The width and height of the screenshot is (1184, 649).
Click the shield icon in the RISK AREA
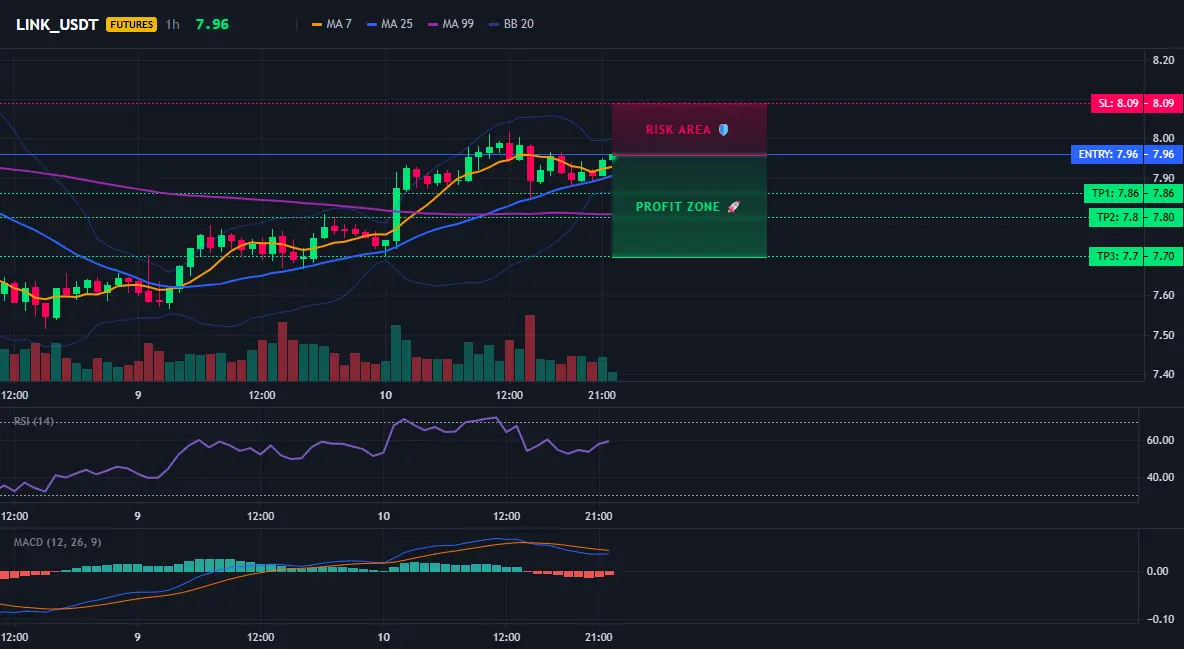click(723, 130)
